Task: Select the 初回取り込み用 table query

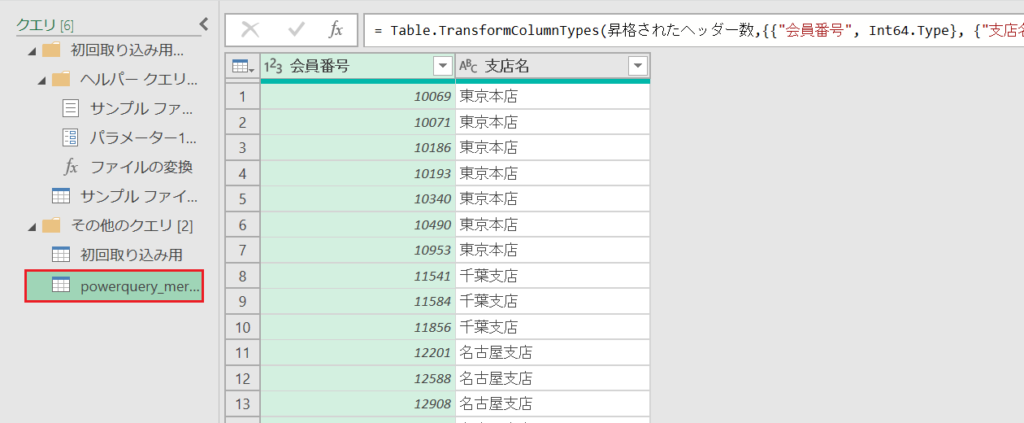Action: [x=116, y=255]
